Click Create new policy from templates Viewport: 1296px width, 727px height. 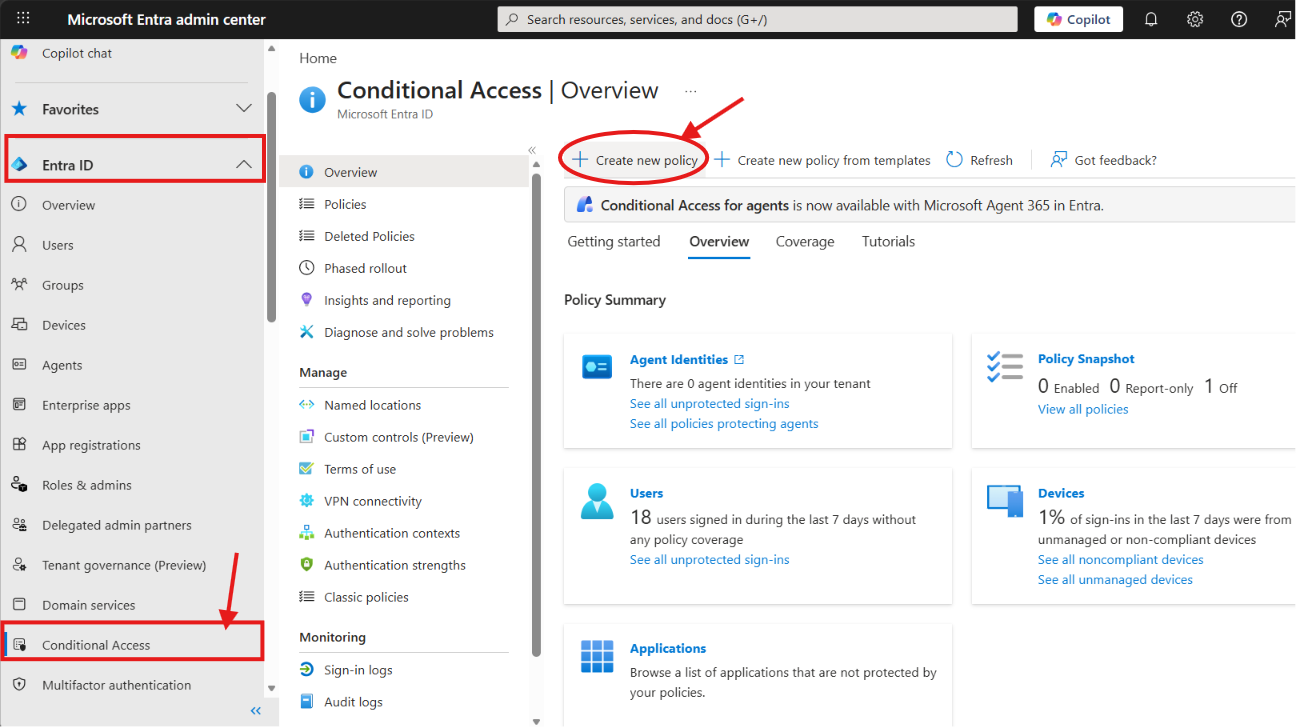point(822,160)
